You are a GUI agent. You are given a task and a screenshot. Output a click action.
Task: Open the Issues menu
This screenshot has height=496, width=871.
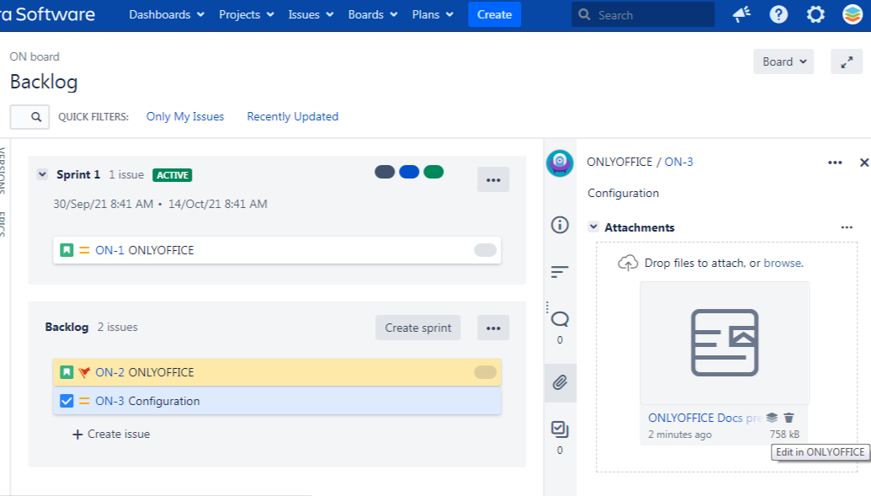(310, 15)
